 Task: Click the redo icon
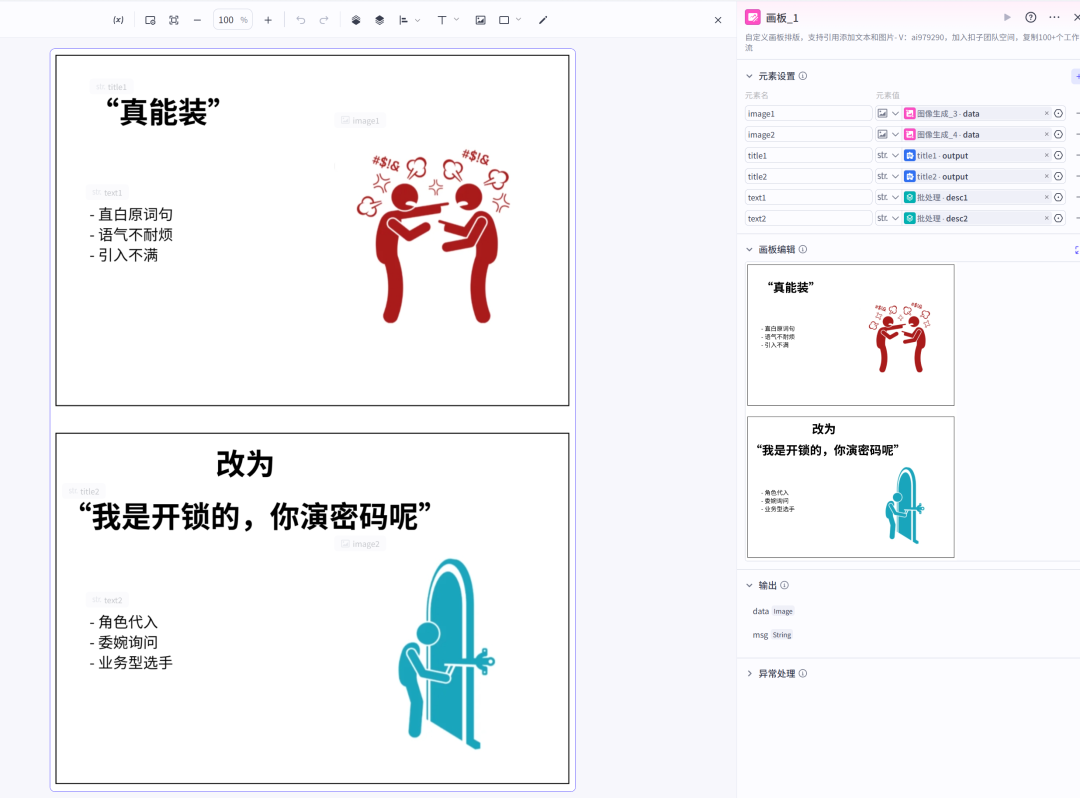(x=324, y=19)
